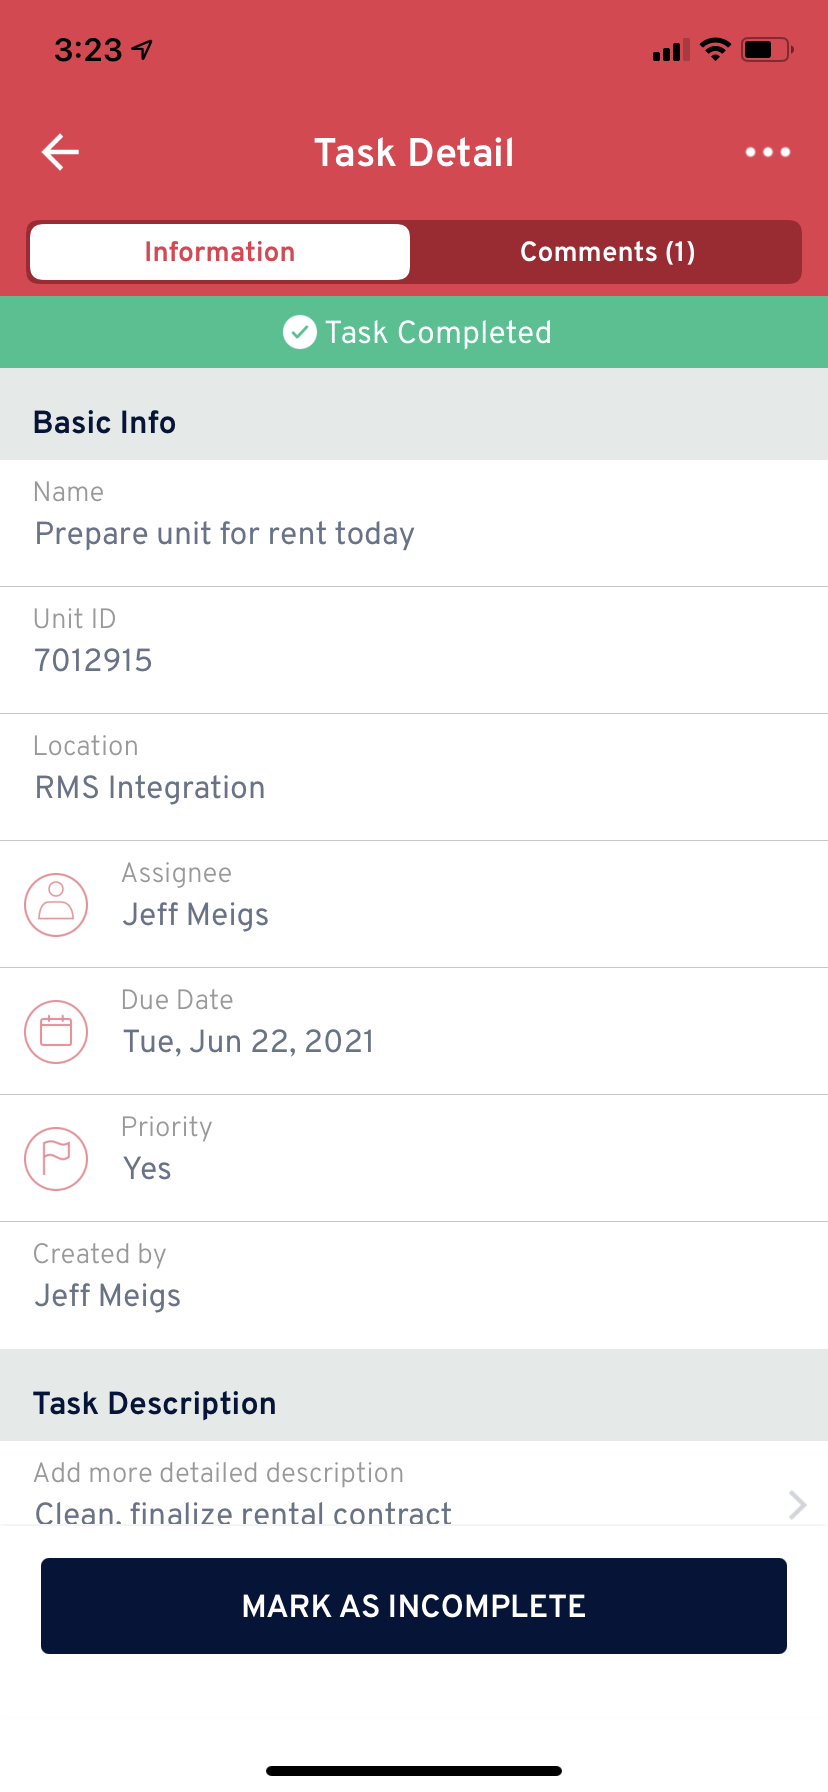Viewport: 828px width, 1792px height.
Task: Tap the Assignee person icon
Action: (56, 905)
